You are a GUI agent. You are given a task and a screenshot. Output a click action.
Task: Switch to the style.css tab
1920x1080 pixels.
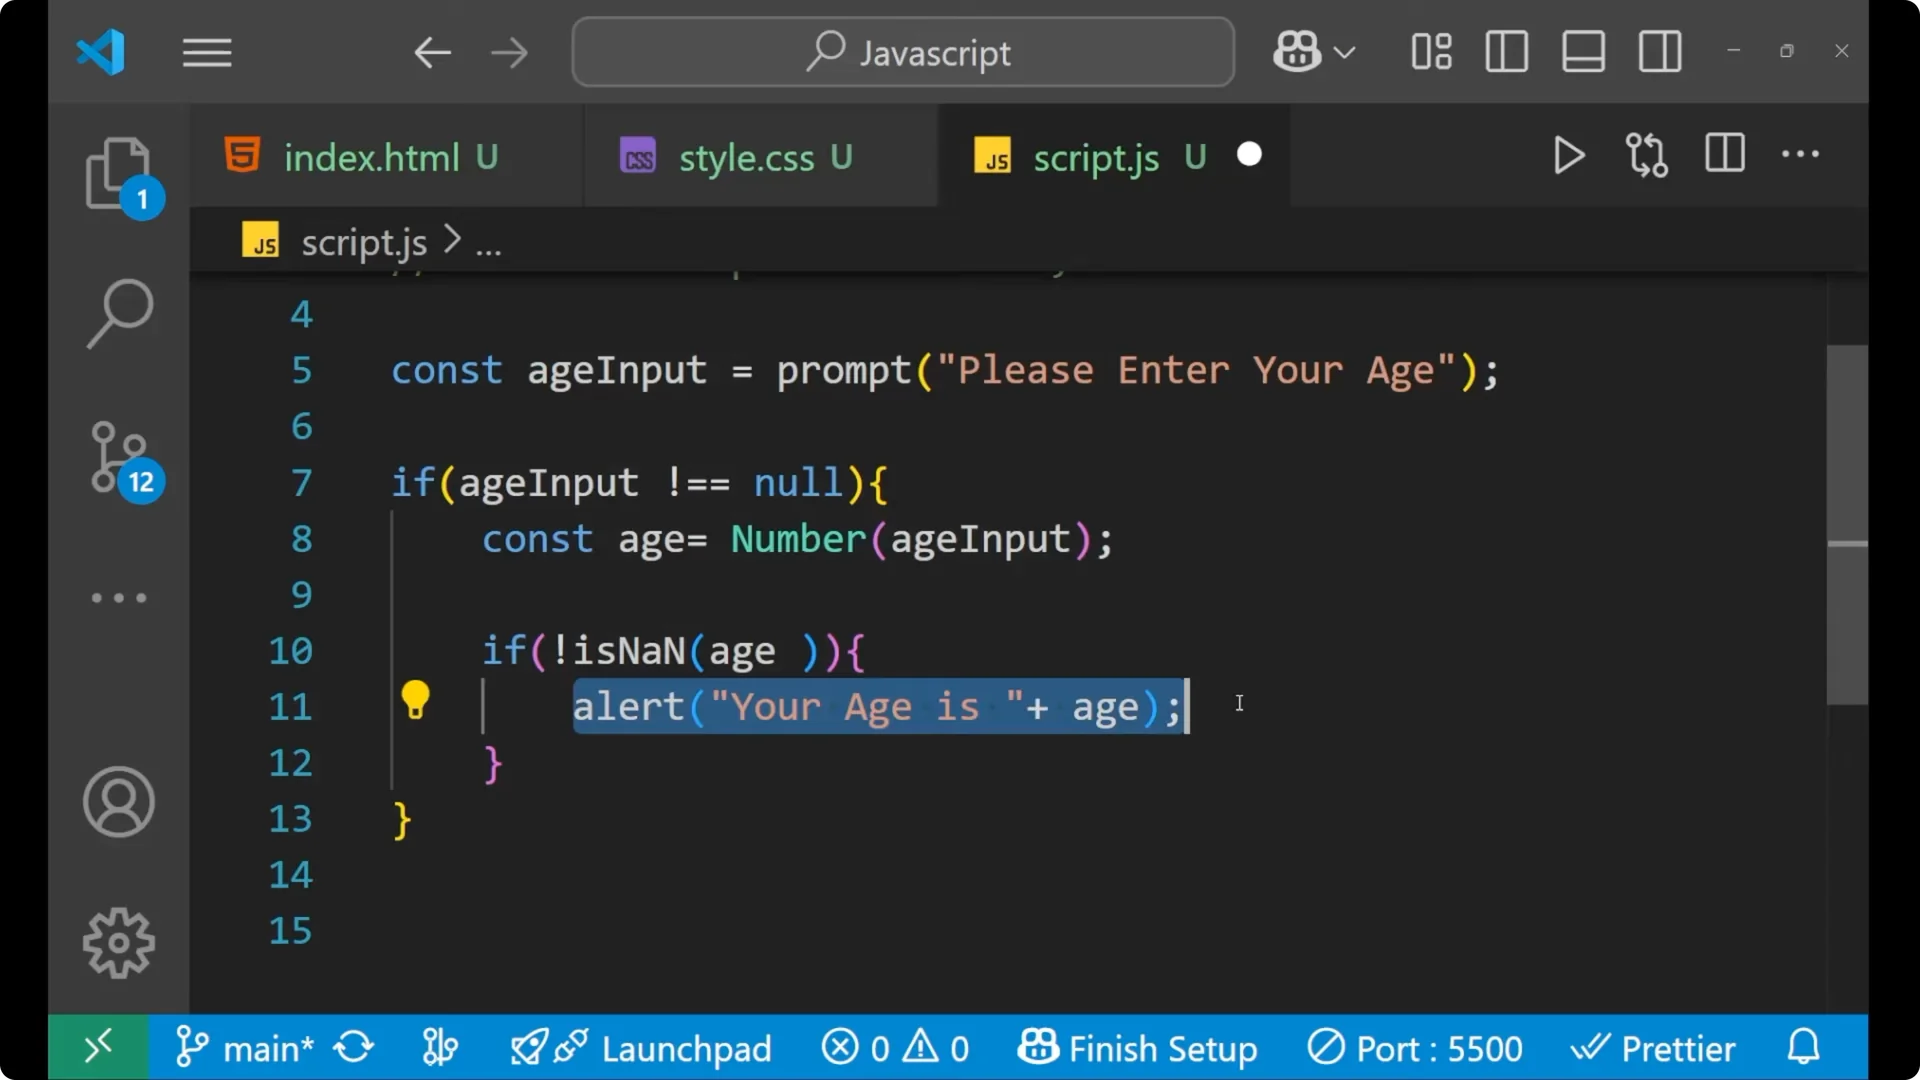748,157
